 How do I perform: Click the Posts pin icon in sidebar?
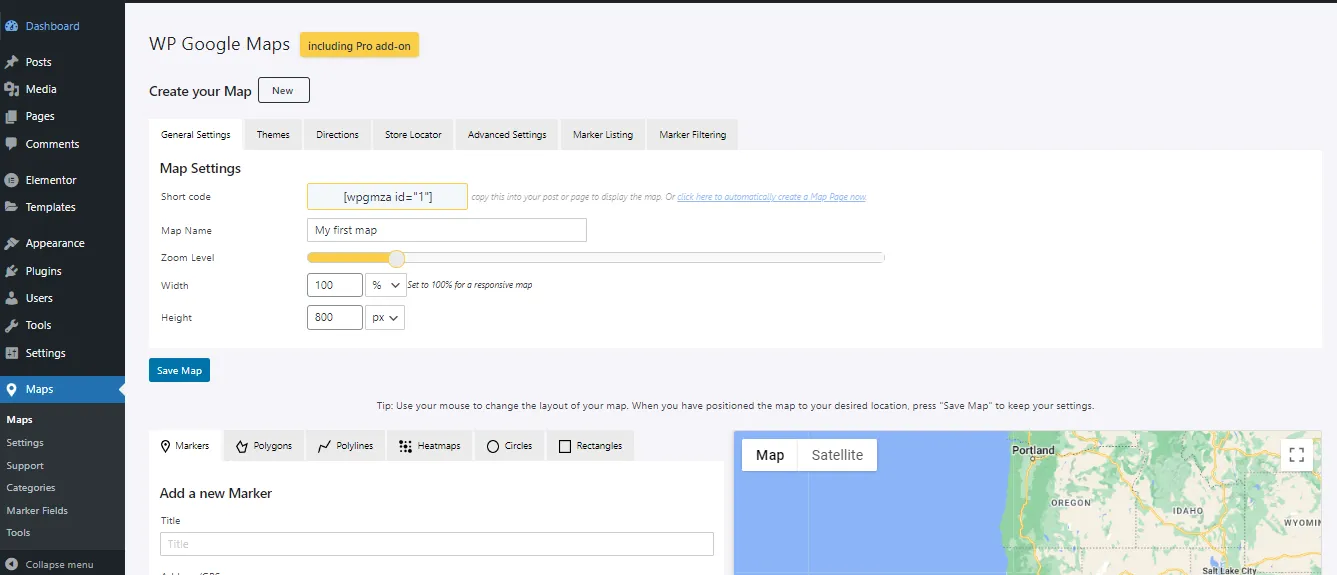tap(12, 62)
